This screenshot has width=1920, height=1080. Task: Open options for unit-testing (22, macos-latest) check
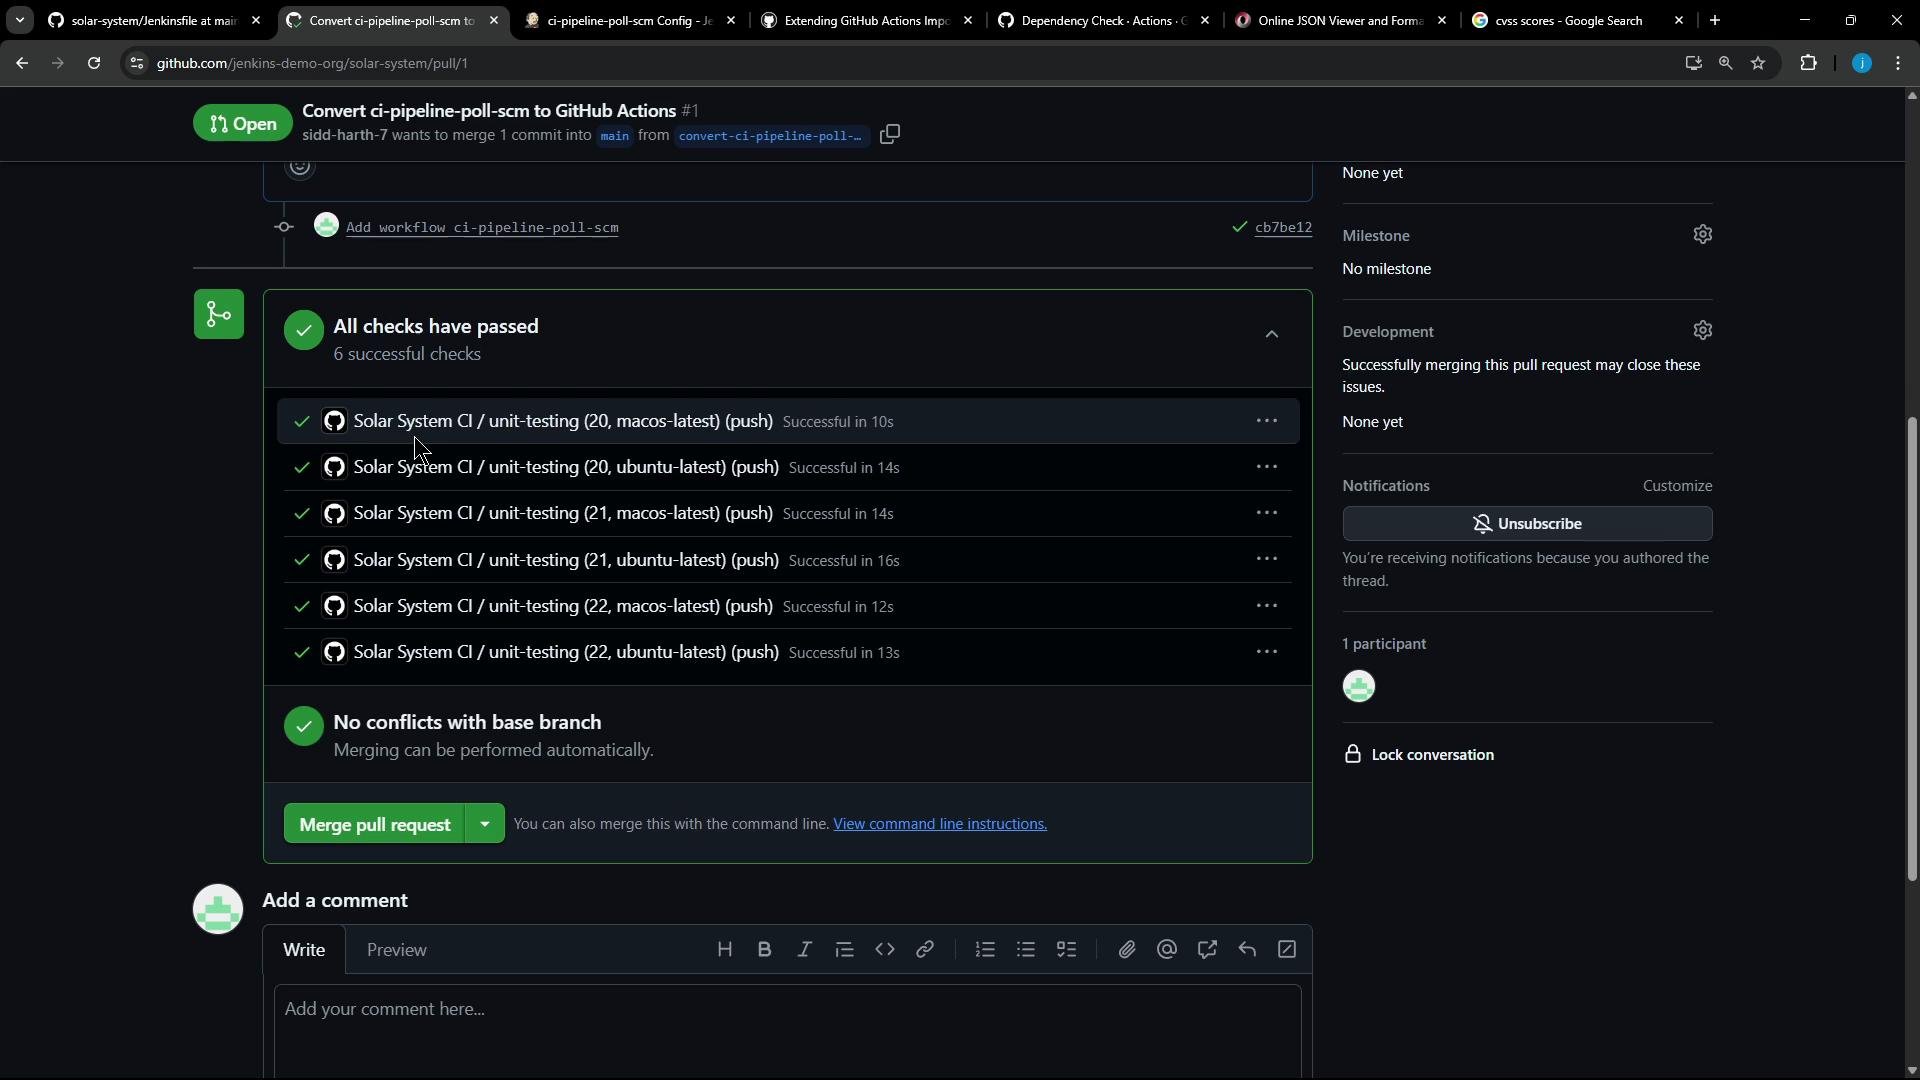coord(1267,606)
